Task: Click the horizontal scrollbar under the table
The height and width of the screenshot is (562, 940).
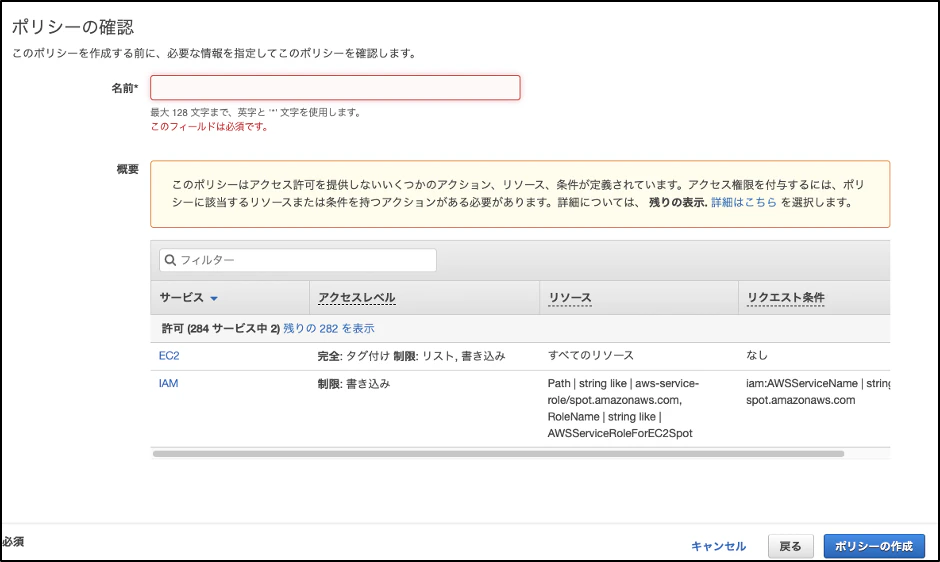Action: 498,454
